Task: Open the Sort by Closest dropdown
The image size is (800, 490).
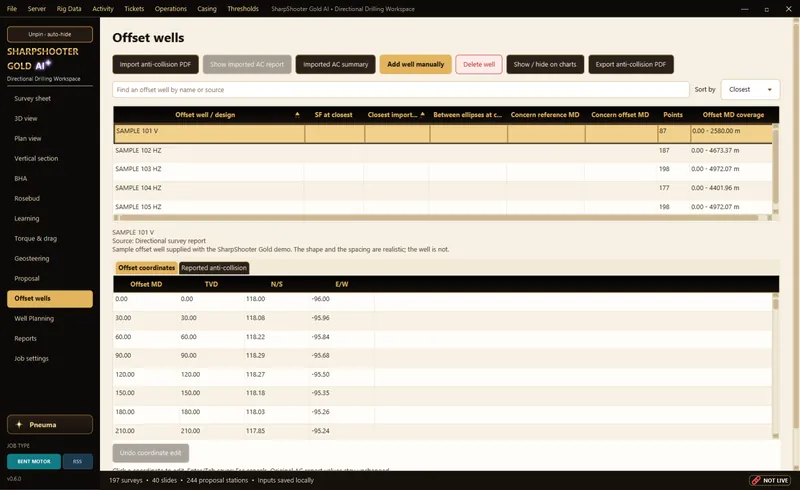Action: coord(750,89)
